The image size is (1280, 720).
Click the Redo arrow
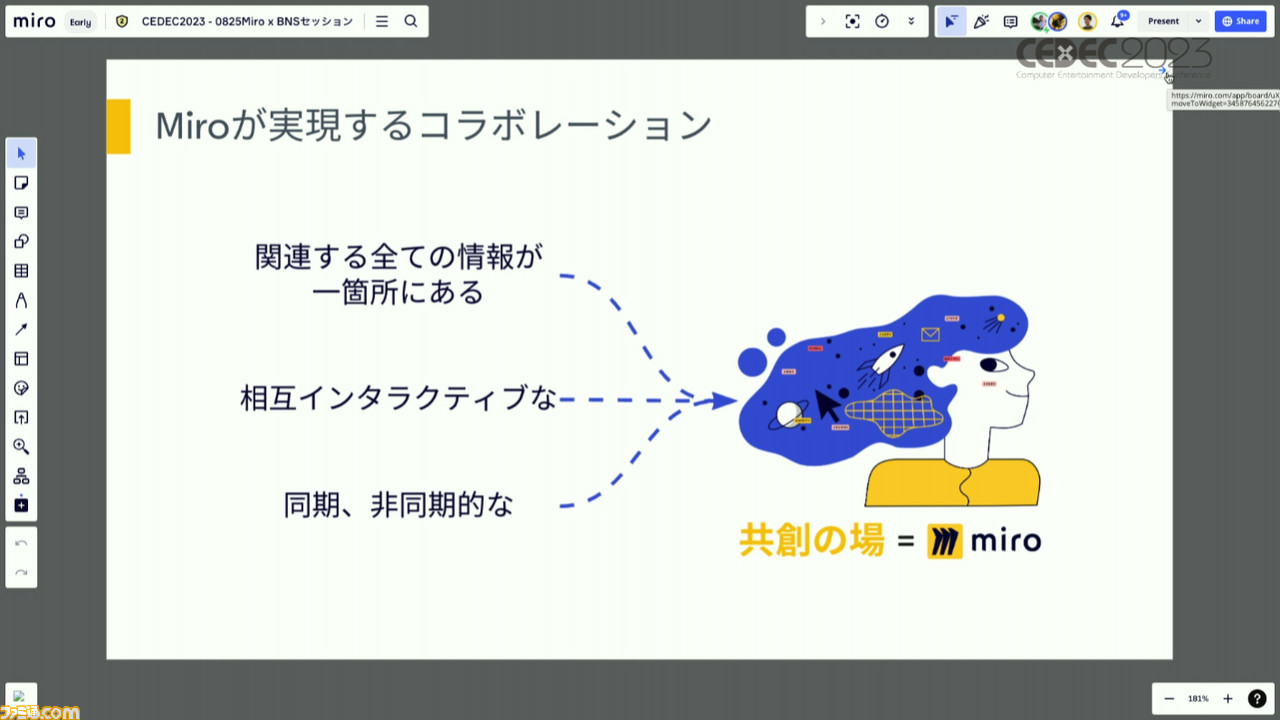21,573
